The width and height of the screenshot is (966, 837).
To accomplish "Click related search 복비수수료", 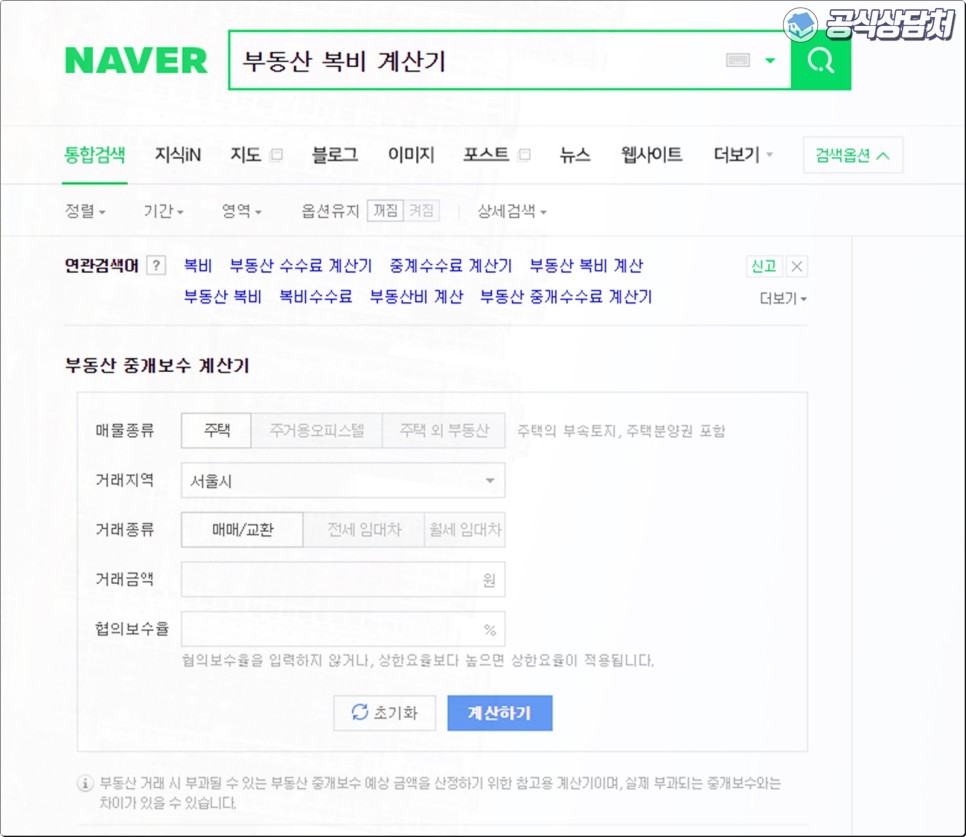I will pos(315,296).
